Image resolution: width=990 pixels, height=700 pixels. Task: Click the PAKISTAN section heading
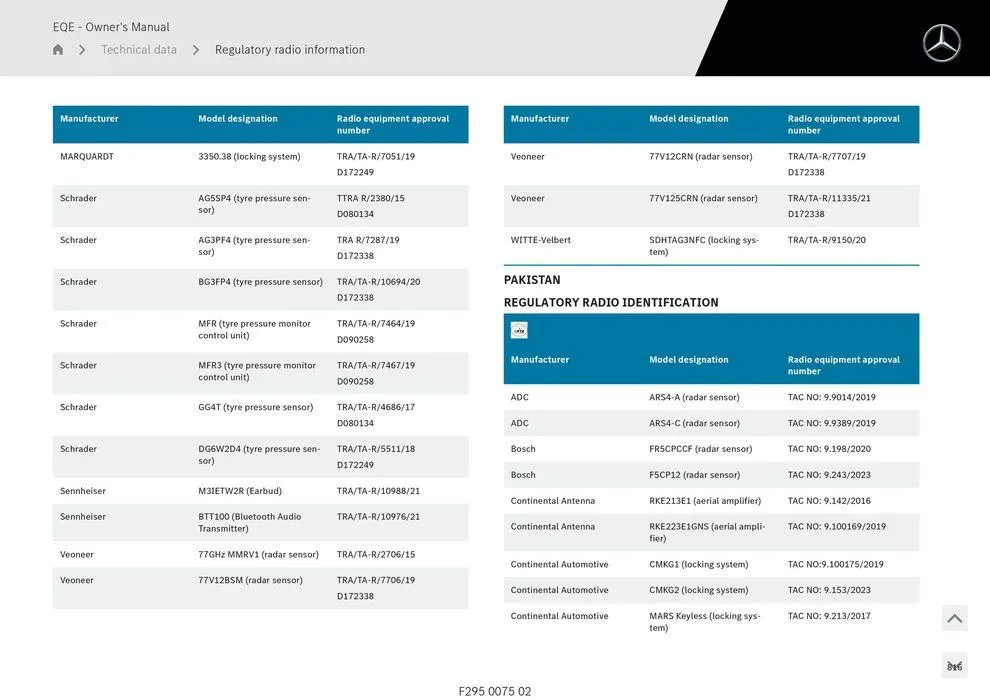pyautogui.click(x=532, y=280)
